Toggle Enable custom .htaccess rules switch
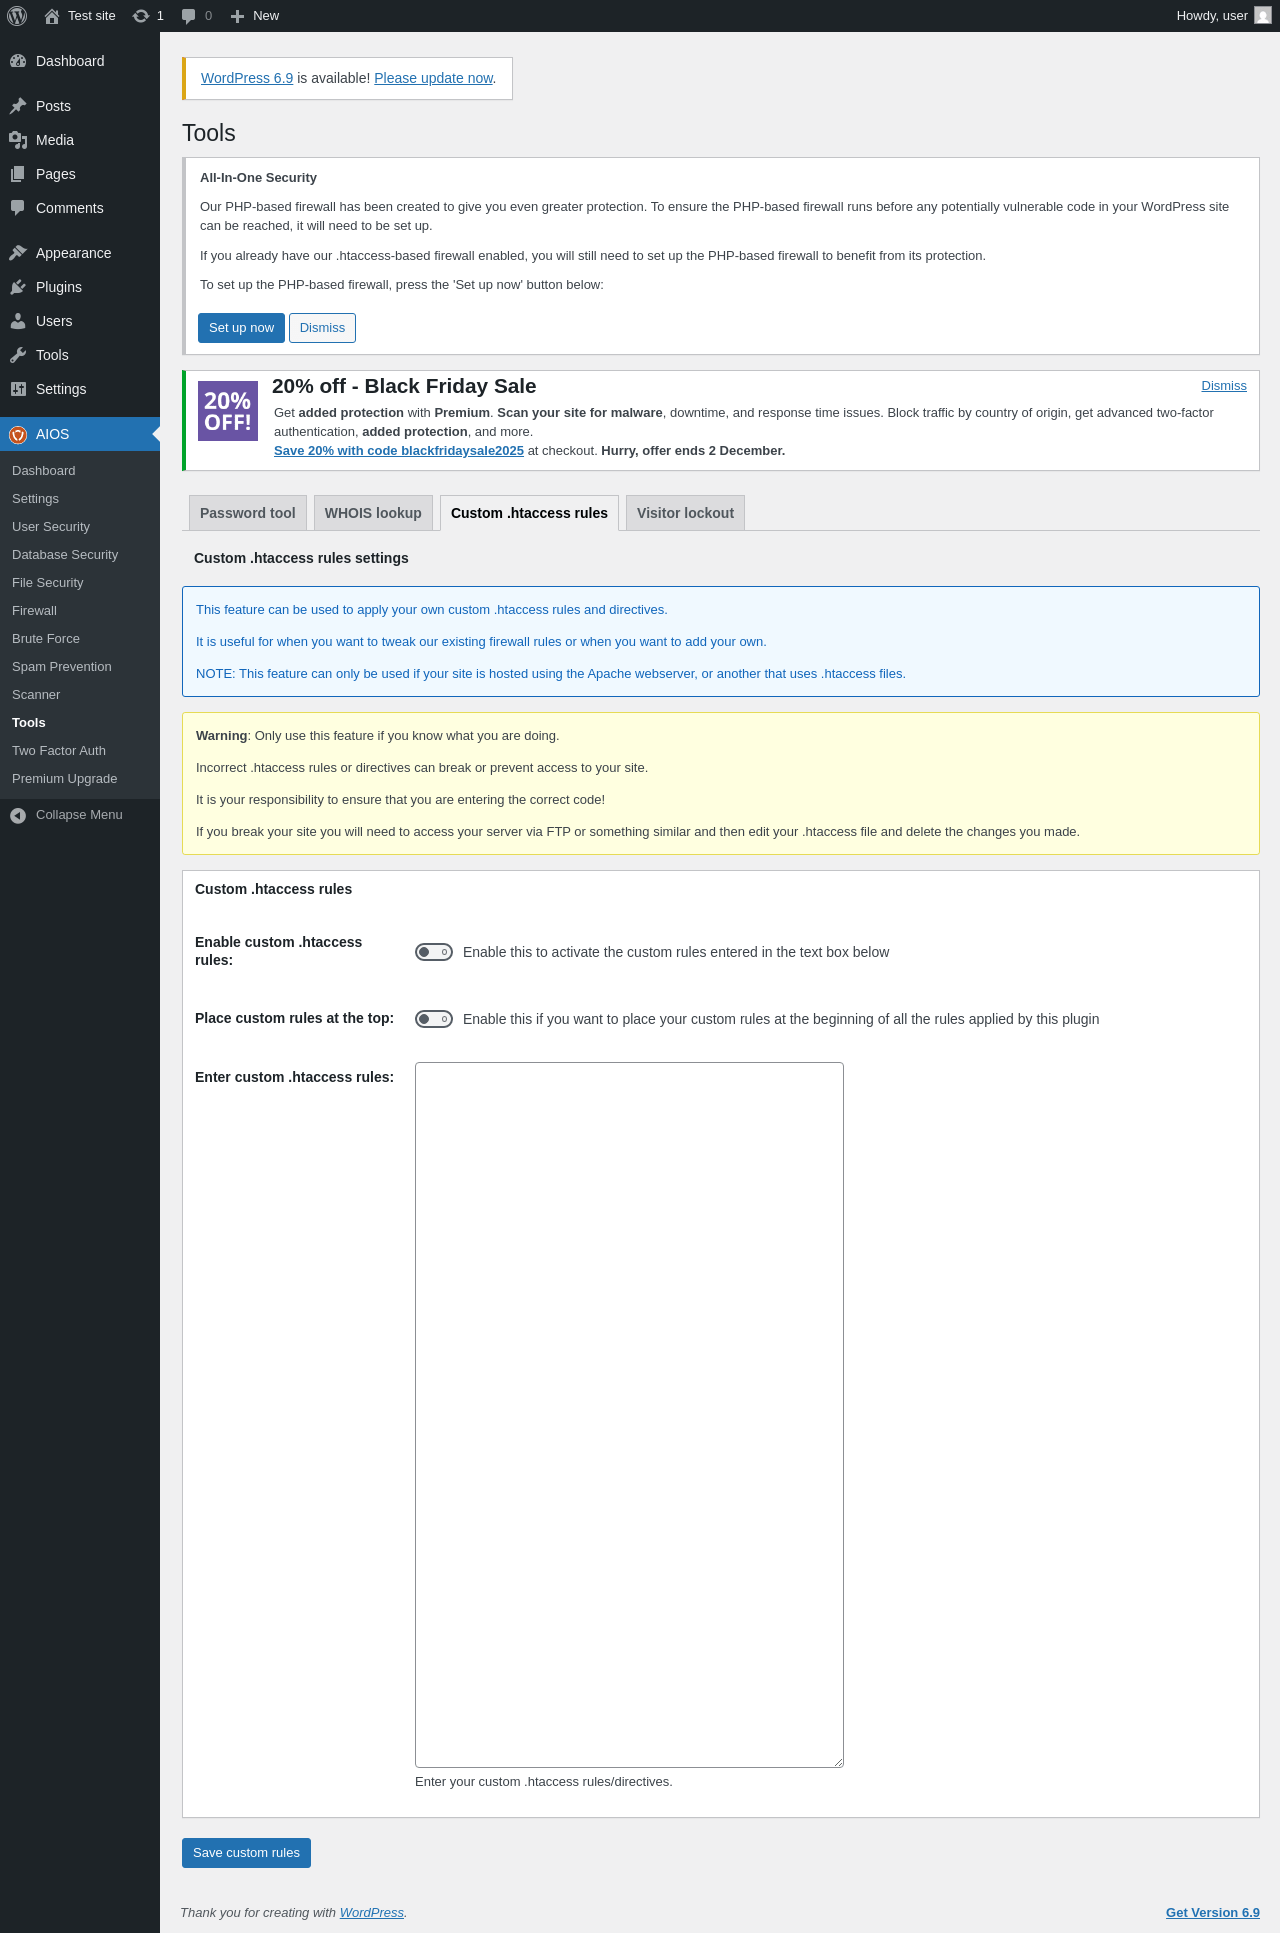The height and width of the screenshot is (1933, 1280). [434, 952]
